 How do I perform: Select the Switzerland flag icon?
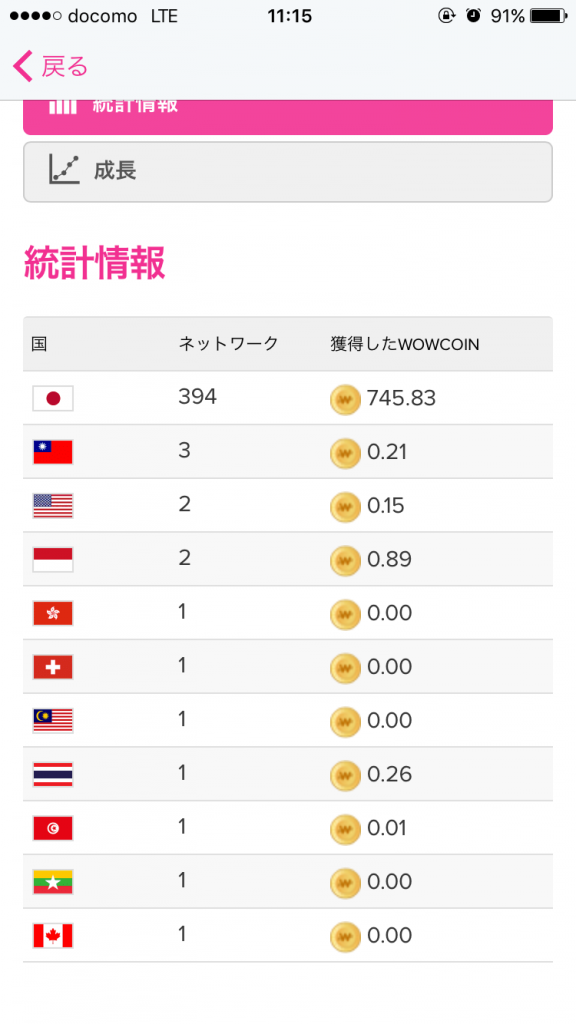pos(53,667)
